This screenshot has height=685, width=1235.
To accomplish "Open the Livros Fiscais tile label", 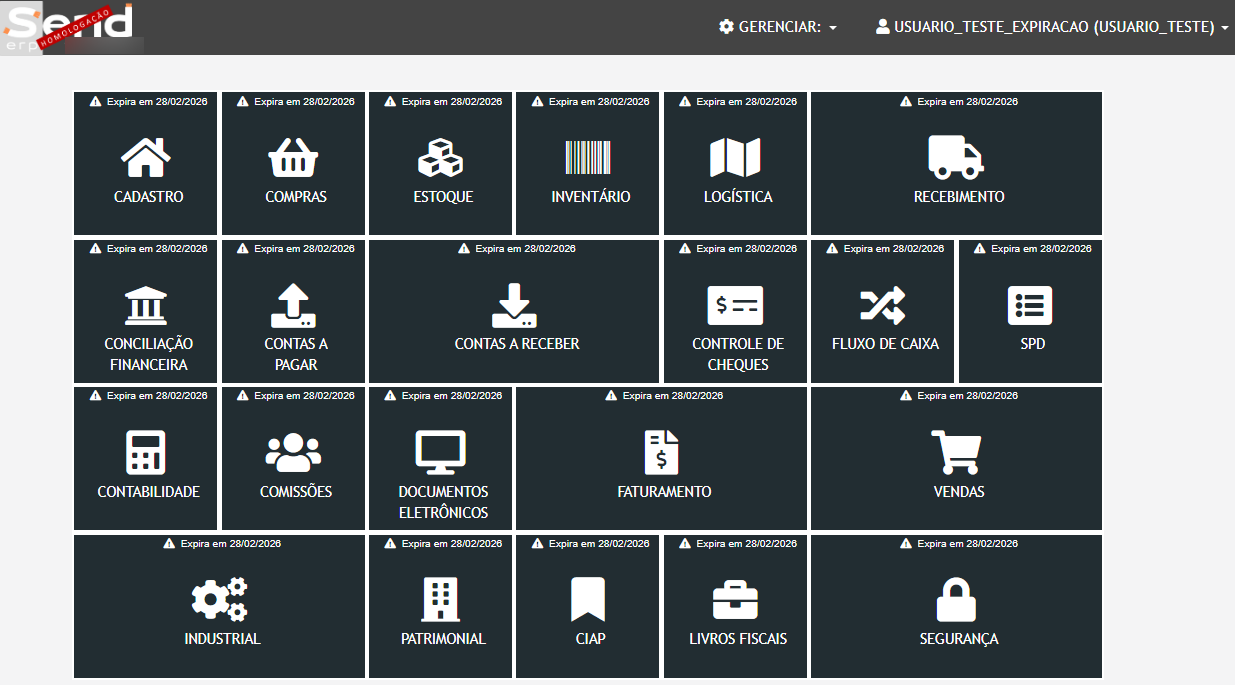I will click(x=738, y=639).
